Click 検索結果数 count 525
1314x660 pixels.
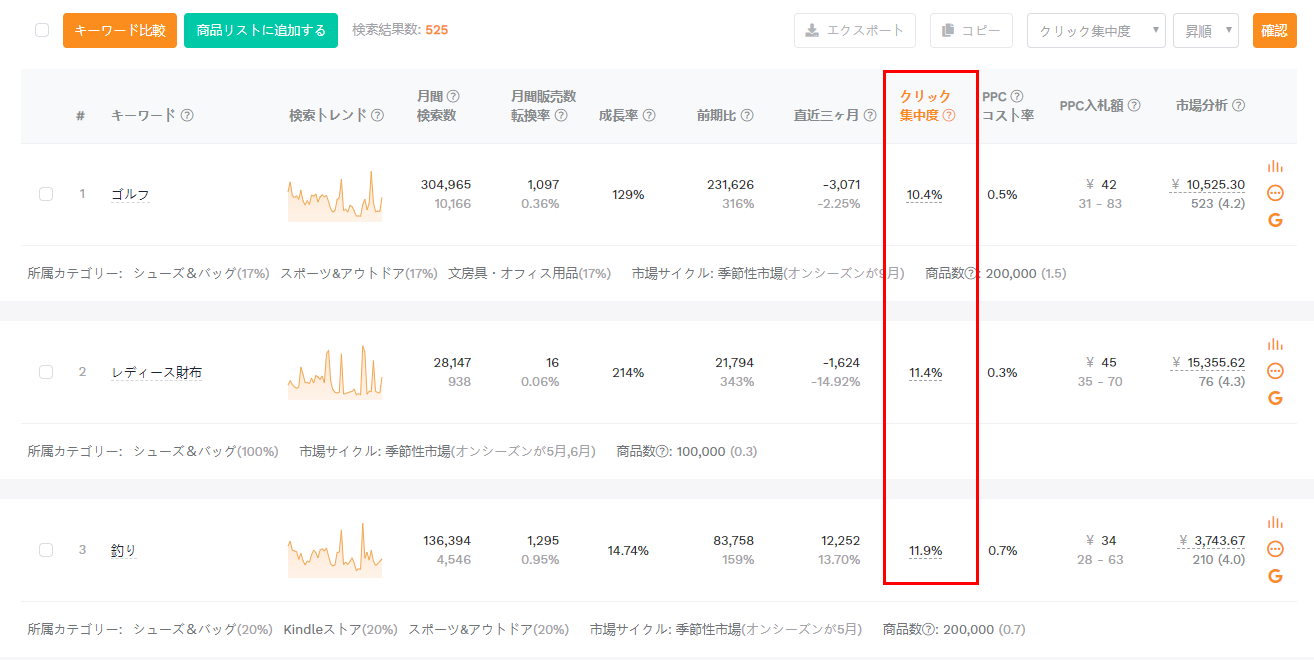[436, 30]
